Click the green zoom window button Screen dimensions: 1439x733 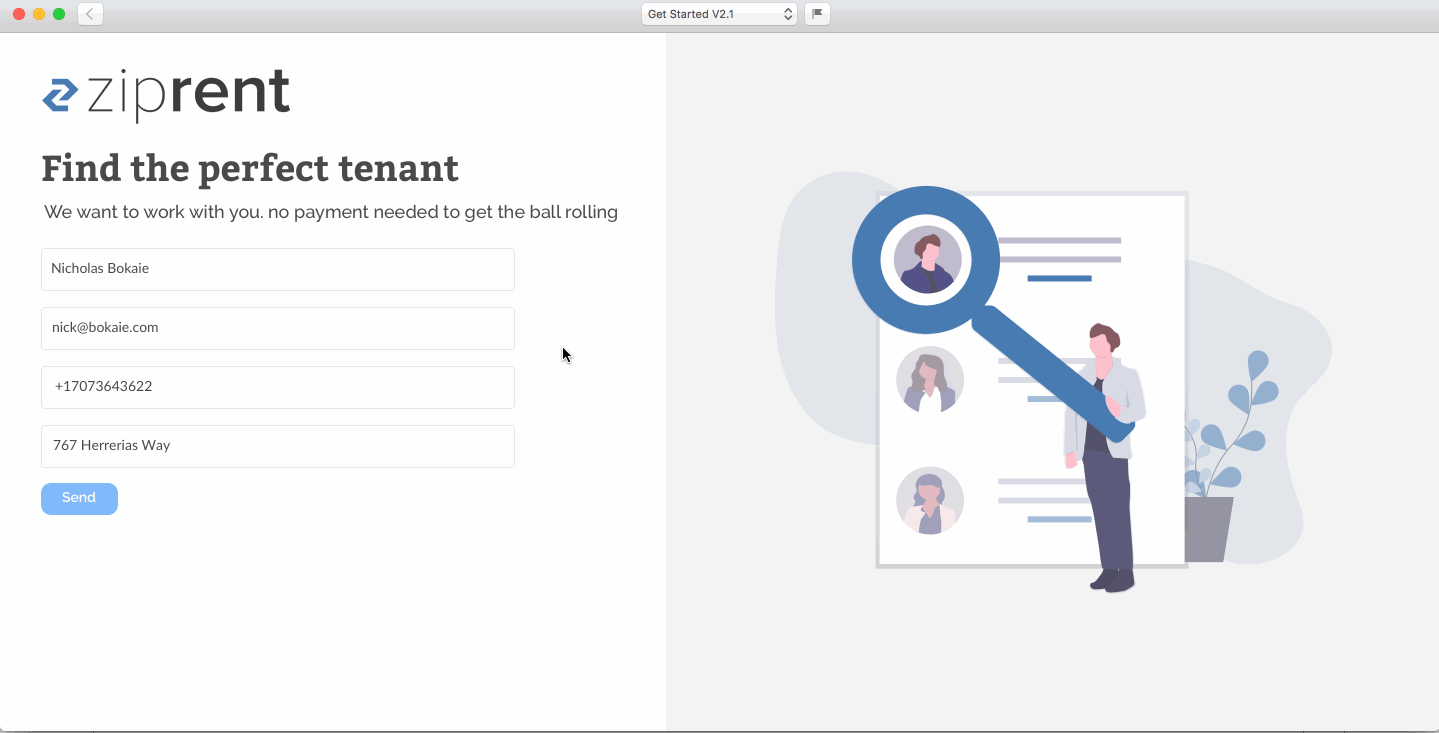[59, 14]
